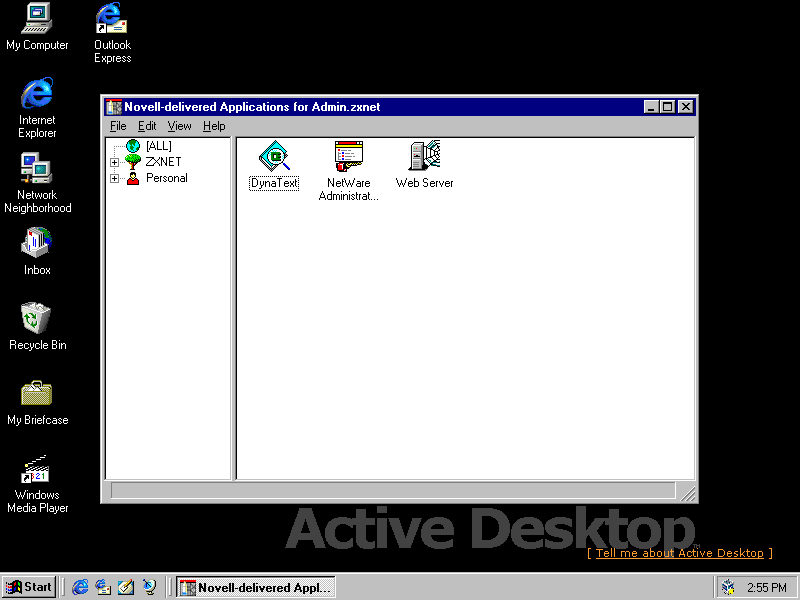The height and width of the screenshot is (600, 800).
Task: Open the File menu
Action: pyautogui.click(x=118, y=126)
